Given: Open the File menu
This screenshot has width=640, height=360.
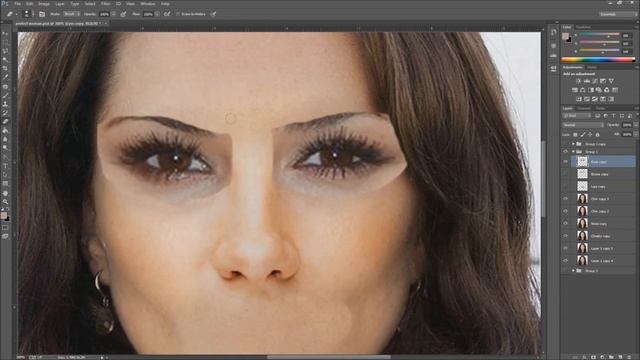Looking at the screenshot, I should (18, 4).
